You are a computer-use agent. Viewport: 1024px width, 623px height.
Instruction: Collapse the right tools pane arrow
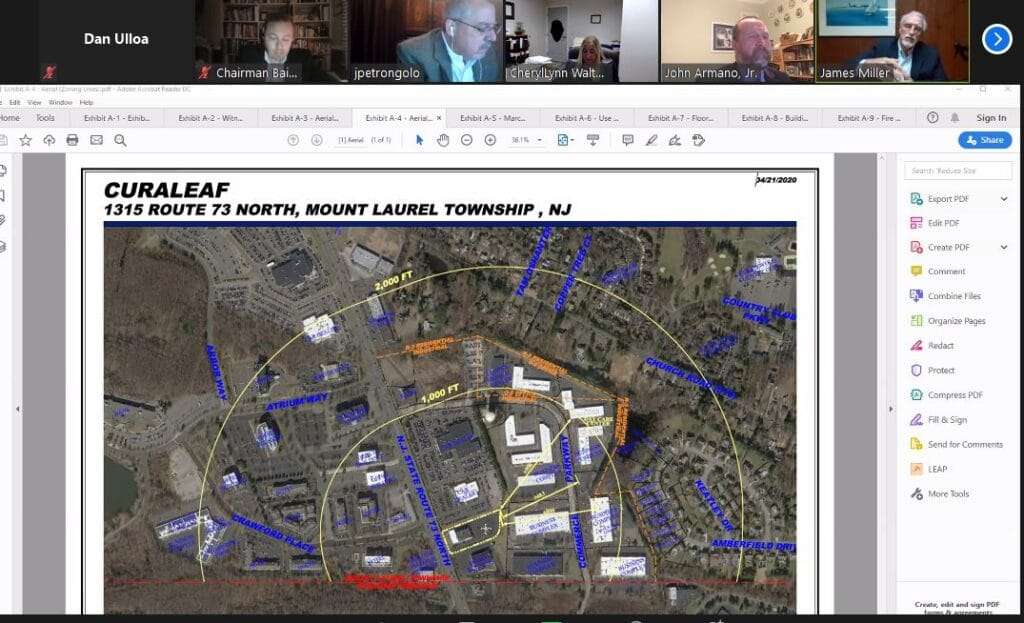[891, 409]
